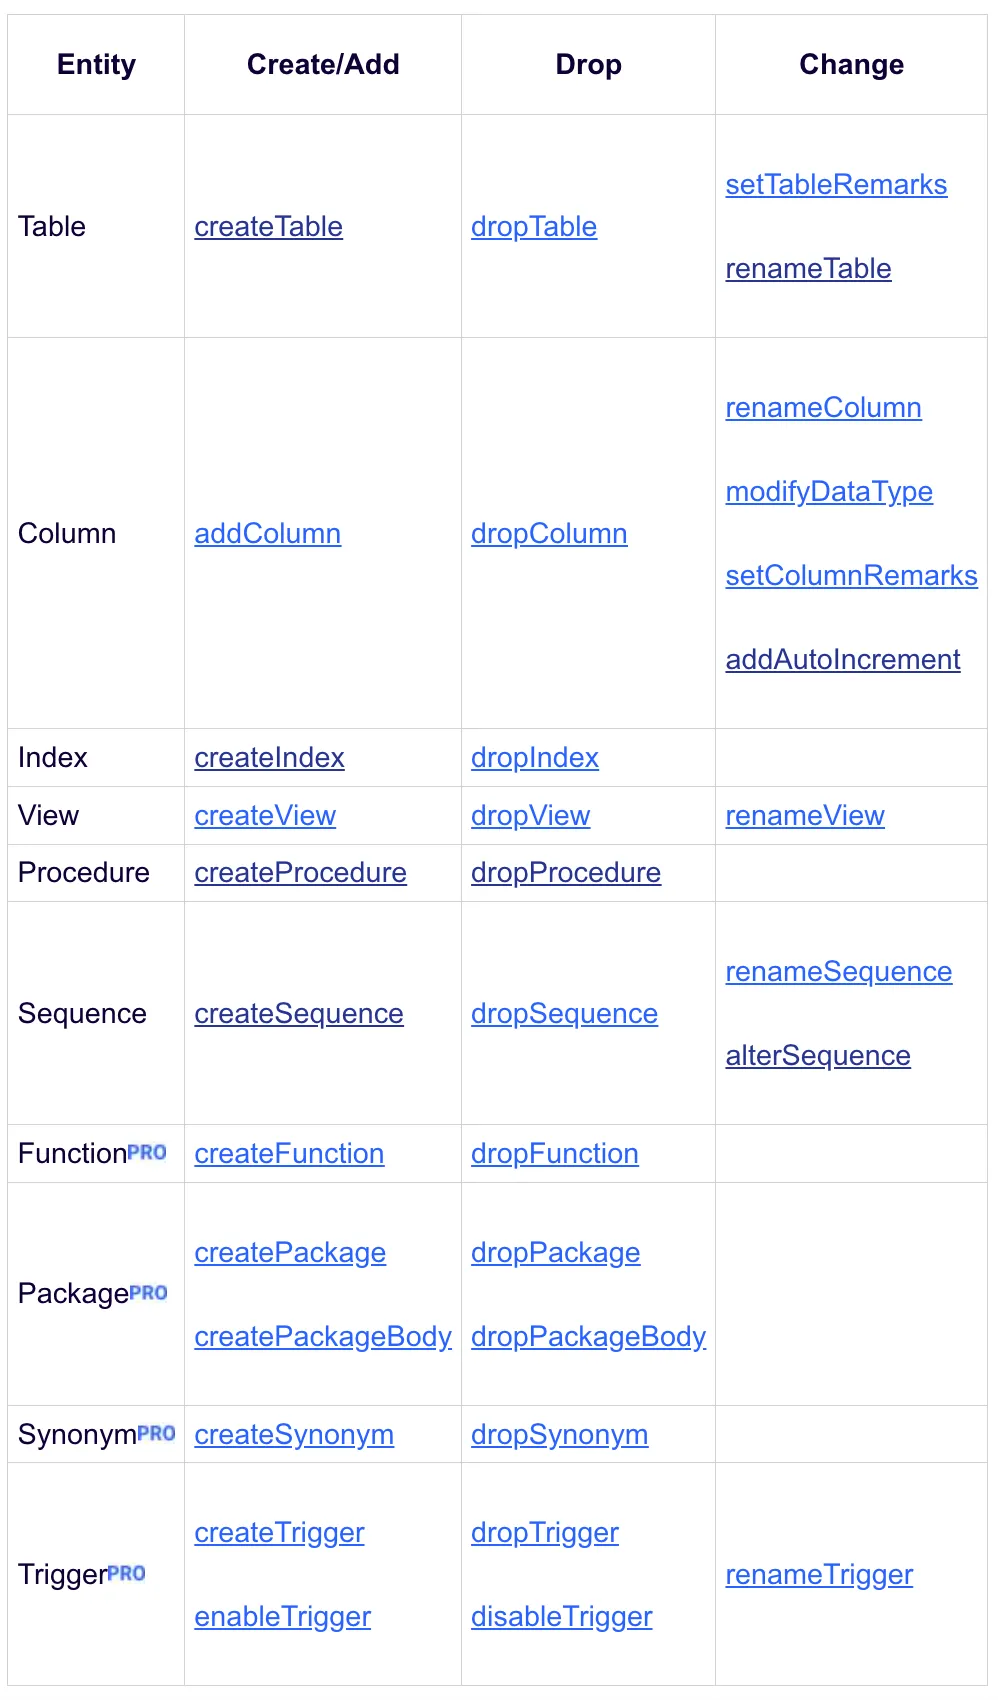Click the PRO badge beside Package
The height and width of the screenshot is (1700, 998).
pyautogui.click(x=148, y=1292)
